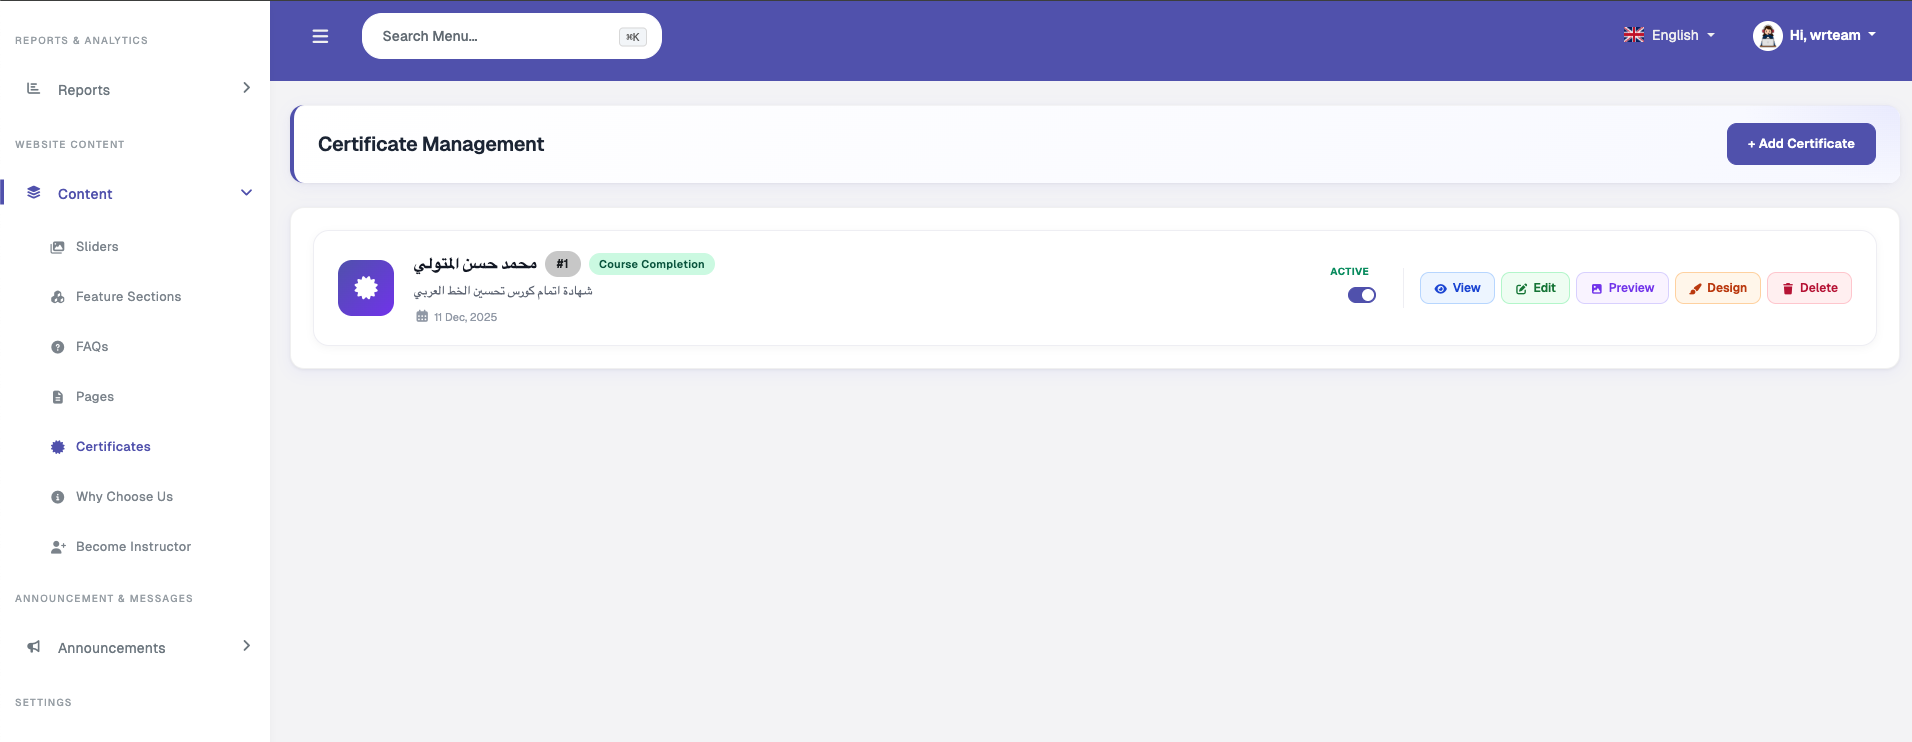The image size is (1912, 742).
Task: Click the Sliders images icon
Action: coord(58,247)
